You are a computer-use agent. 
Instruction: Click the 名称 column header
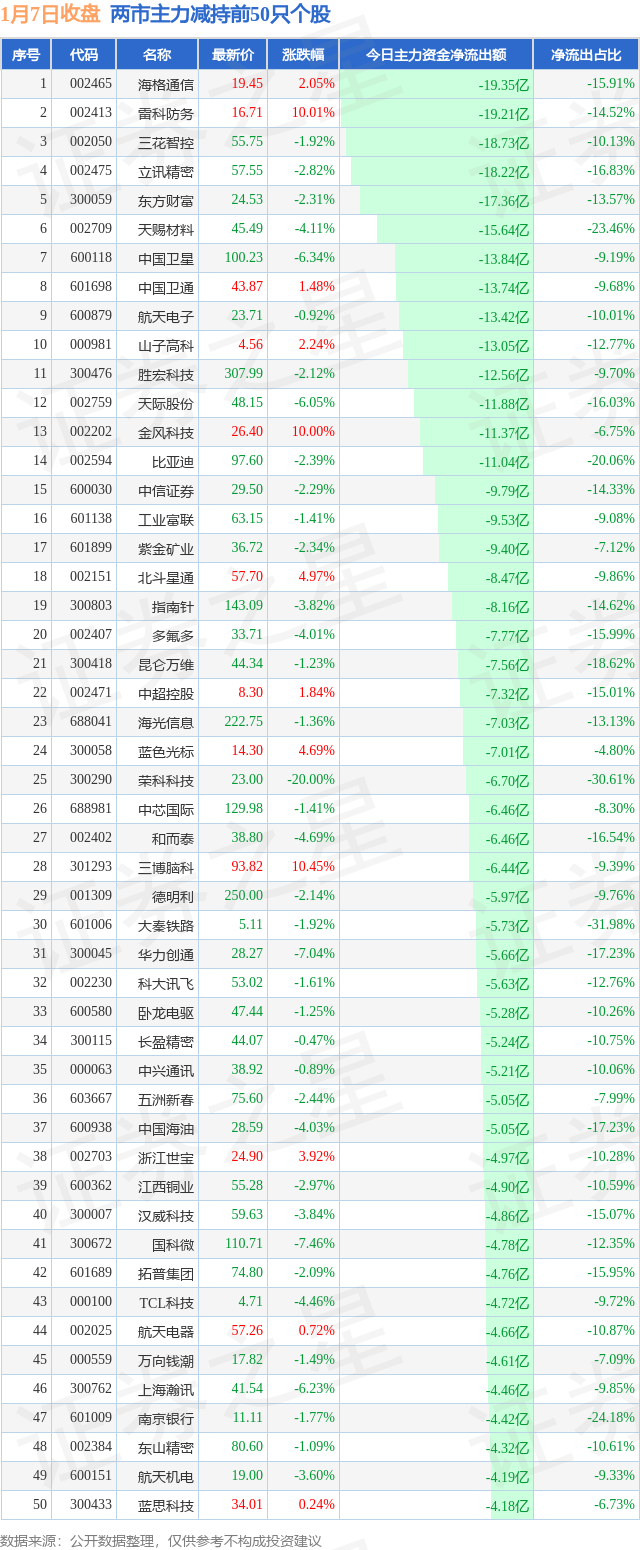point(157,55)
